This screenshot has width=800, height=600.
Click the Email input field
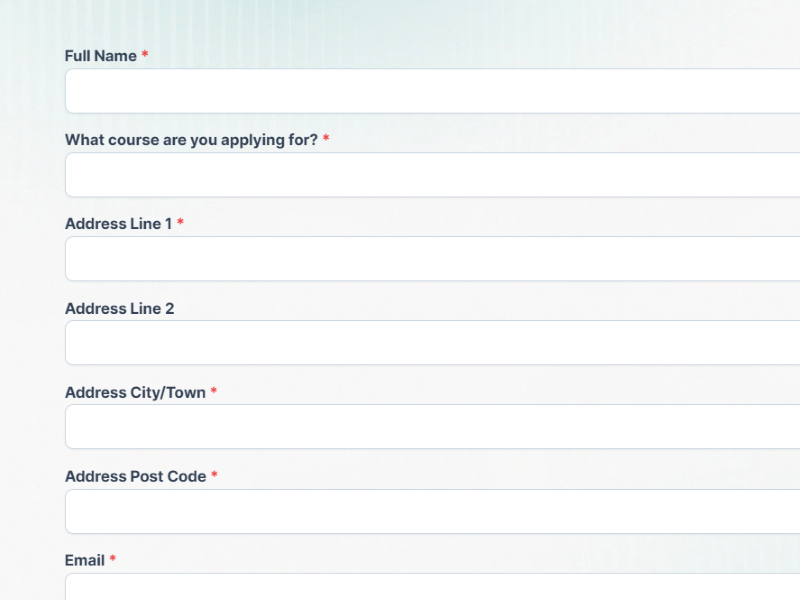(x=432, y=588)
